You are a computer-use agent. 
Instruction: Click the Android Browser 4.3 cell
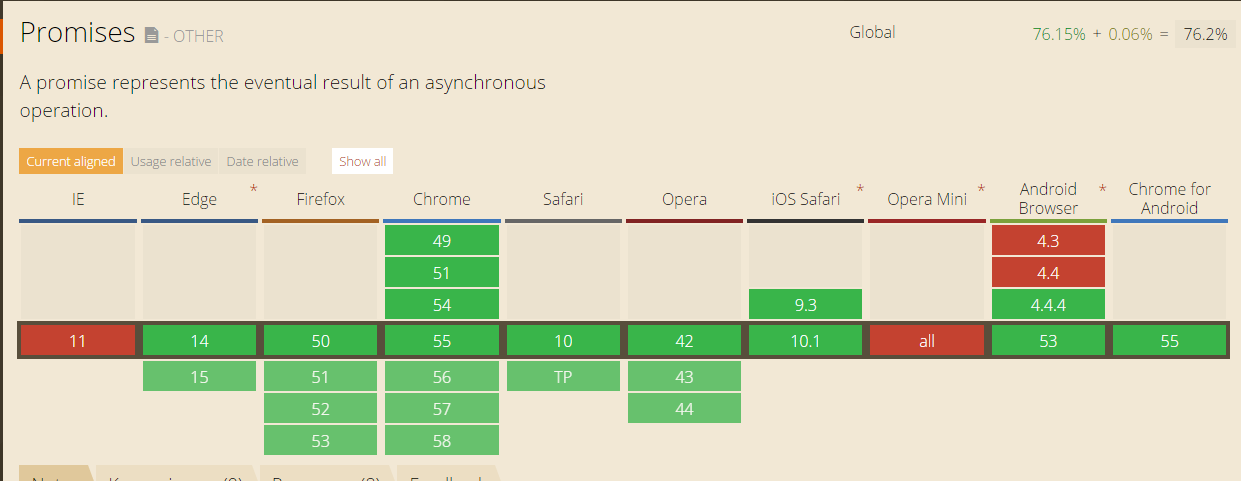pyautogui.click(x=1048, y=241)
